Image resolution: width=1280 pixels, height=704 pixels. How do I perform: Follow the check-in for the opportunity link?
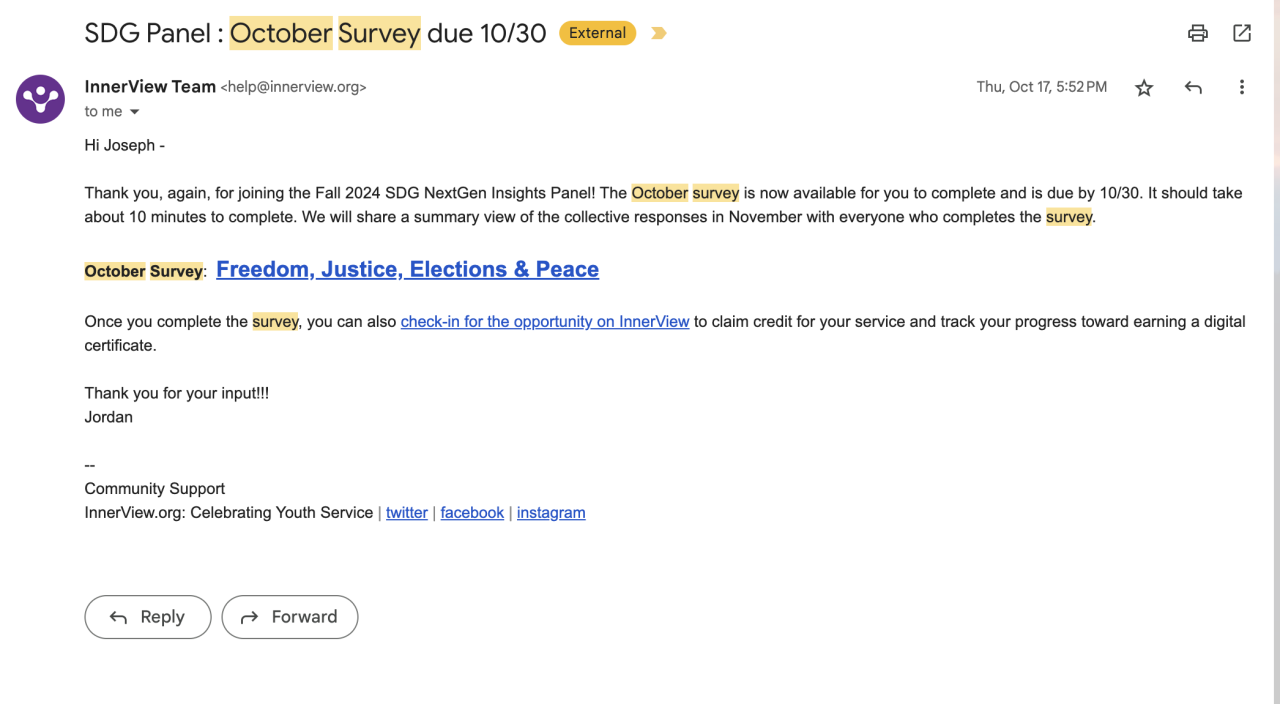click(x=545, y=322)
